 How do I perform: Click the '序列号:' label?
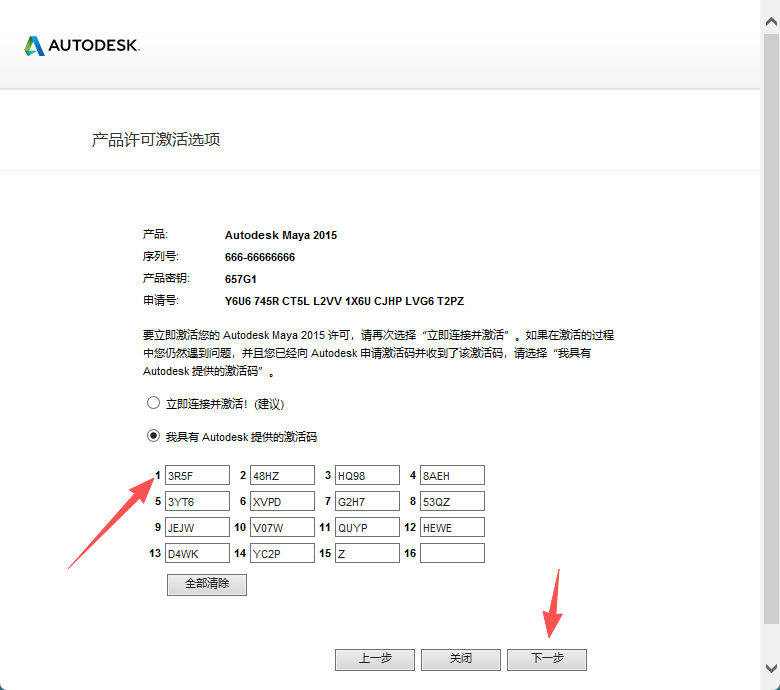click(161, 257)
